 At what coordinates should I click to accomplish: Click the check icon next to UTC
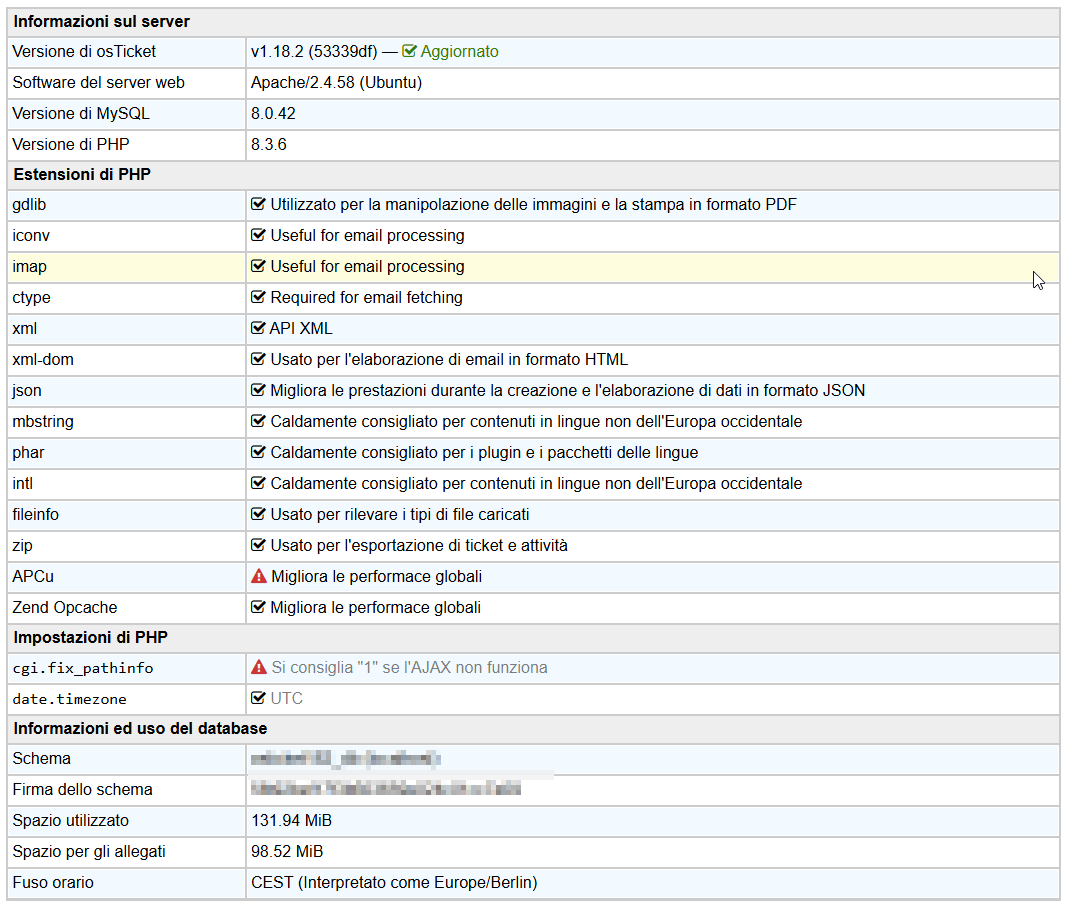click(x=258, y=698)
